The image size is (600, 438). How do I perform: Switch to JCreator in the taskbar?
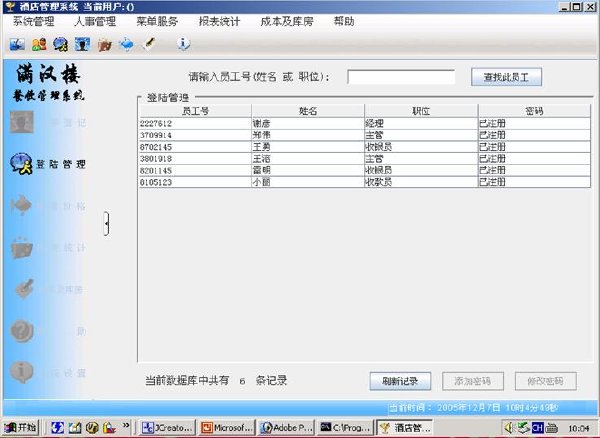[x=167, y=427]
